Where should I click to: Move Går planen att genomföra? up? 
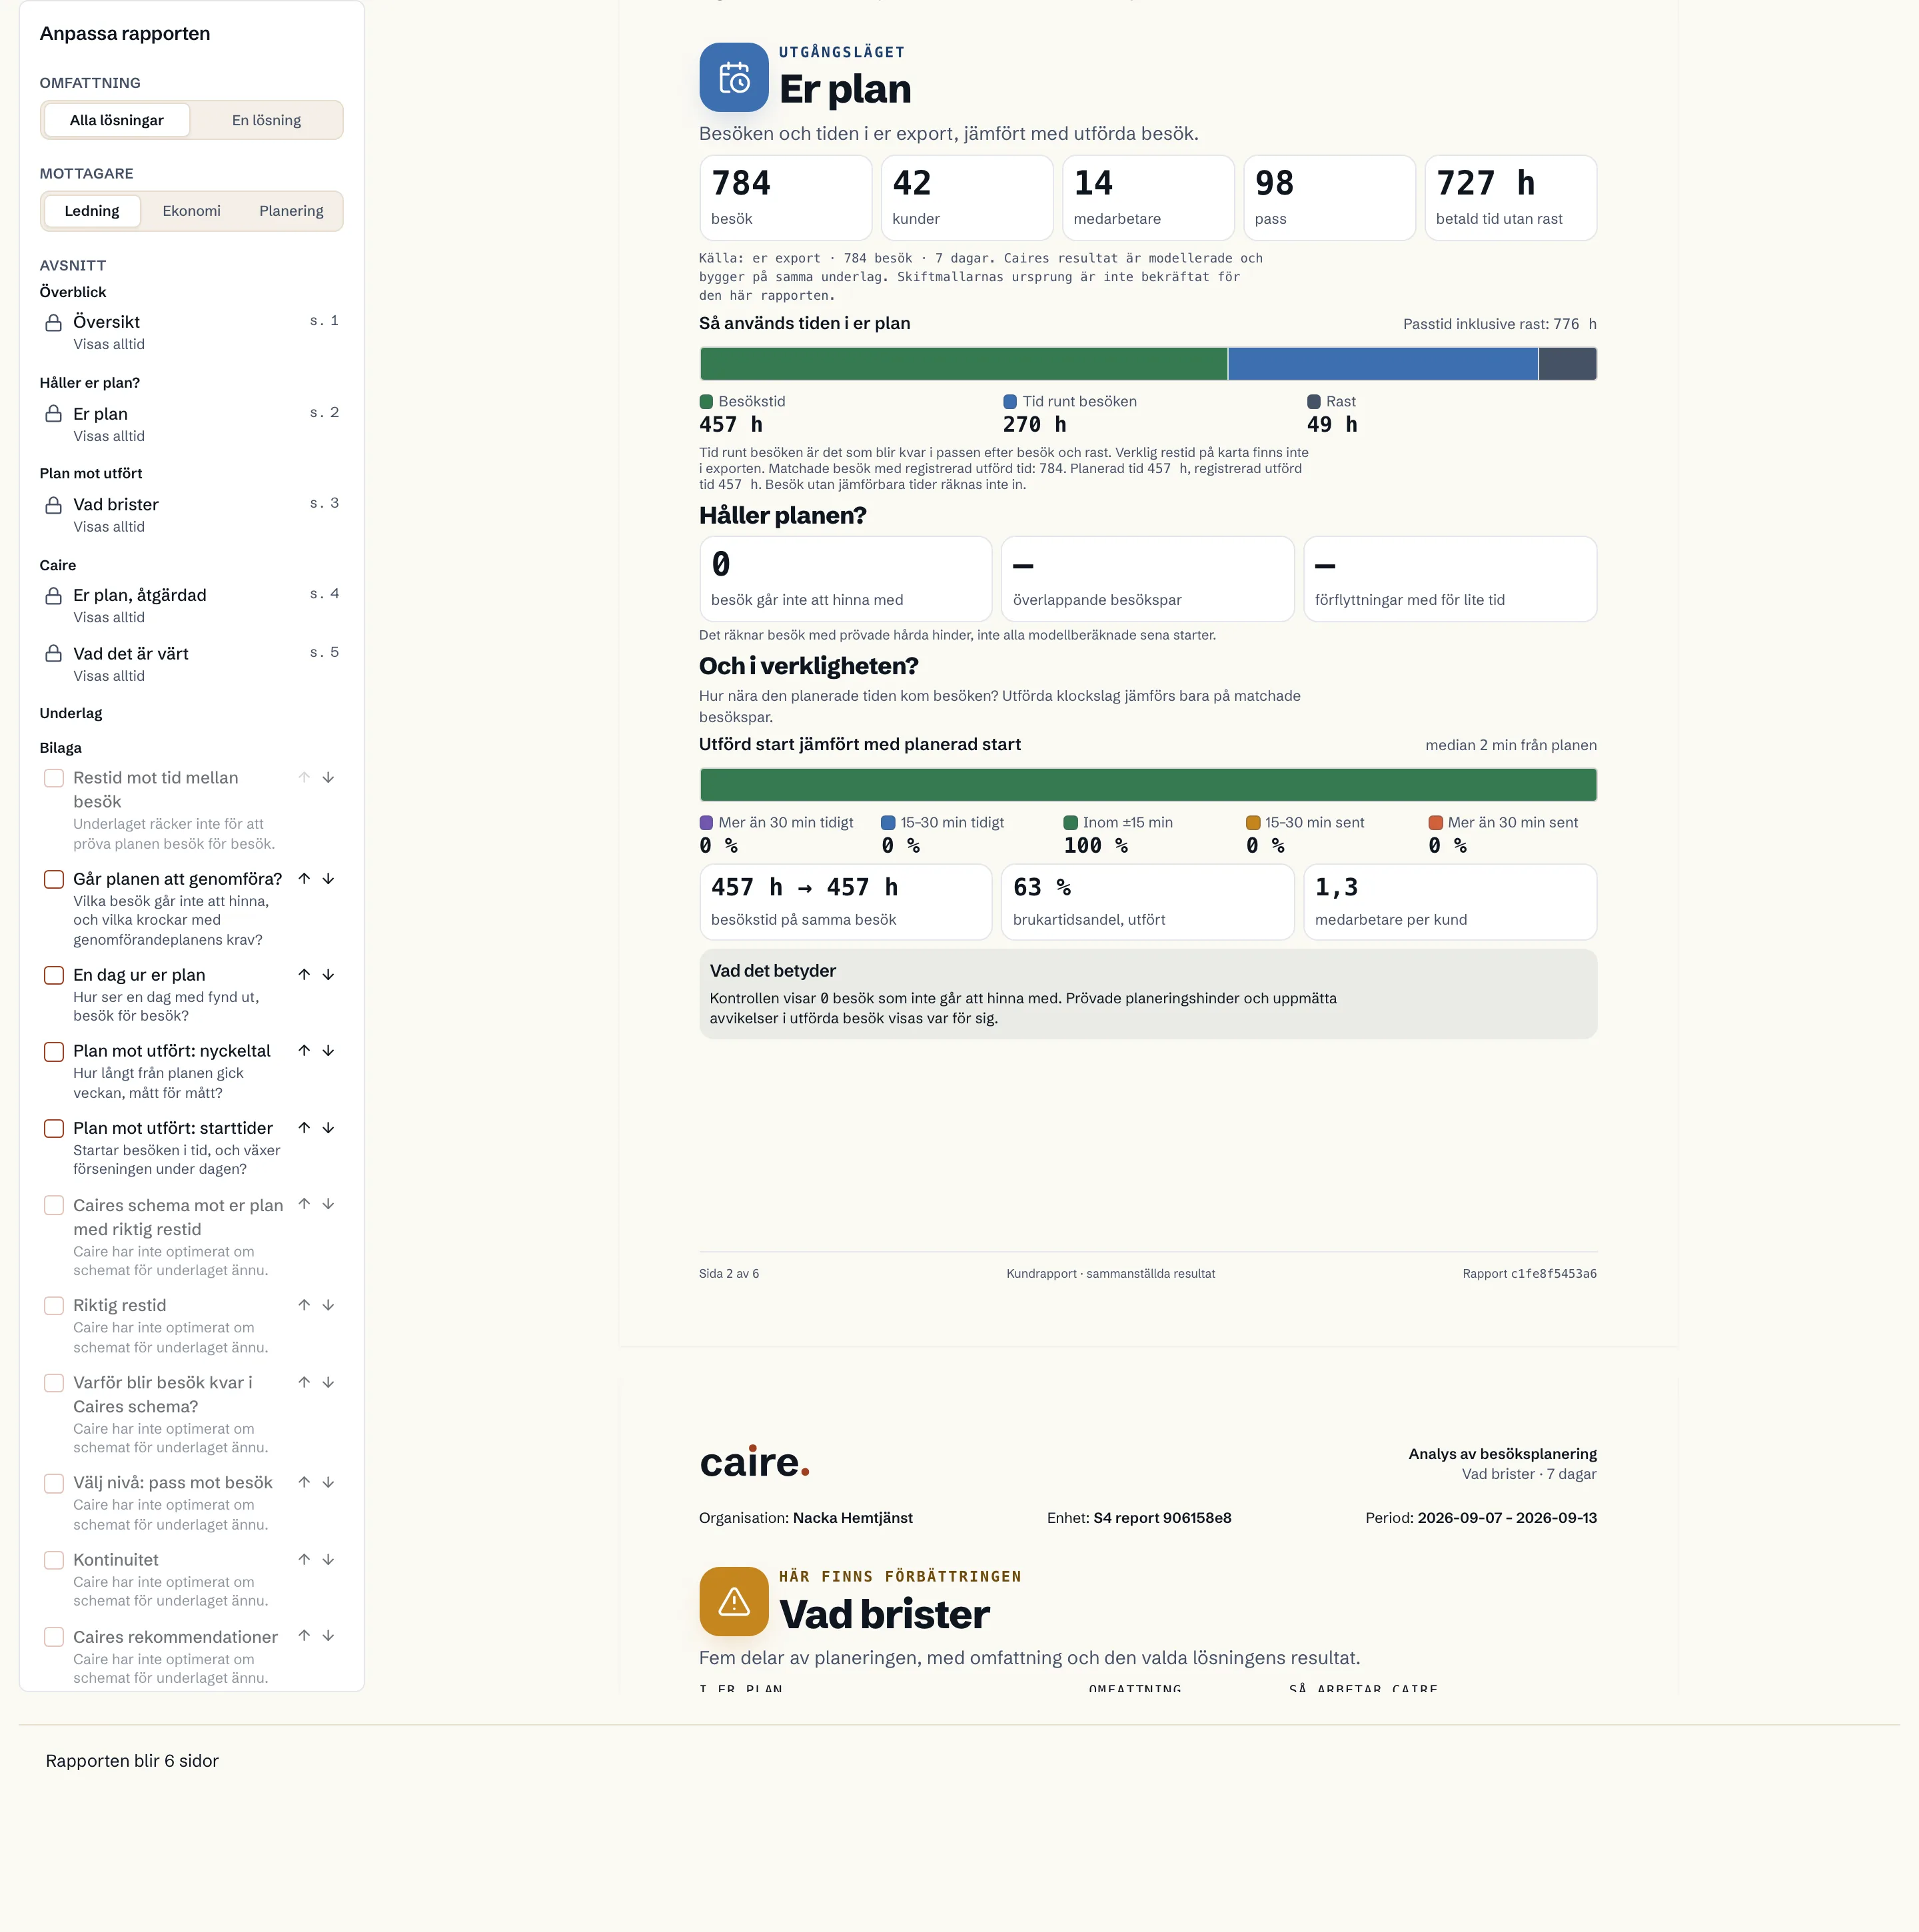coord(304,879)
